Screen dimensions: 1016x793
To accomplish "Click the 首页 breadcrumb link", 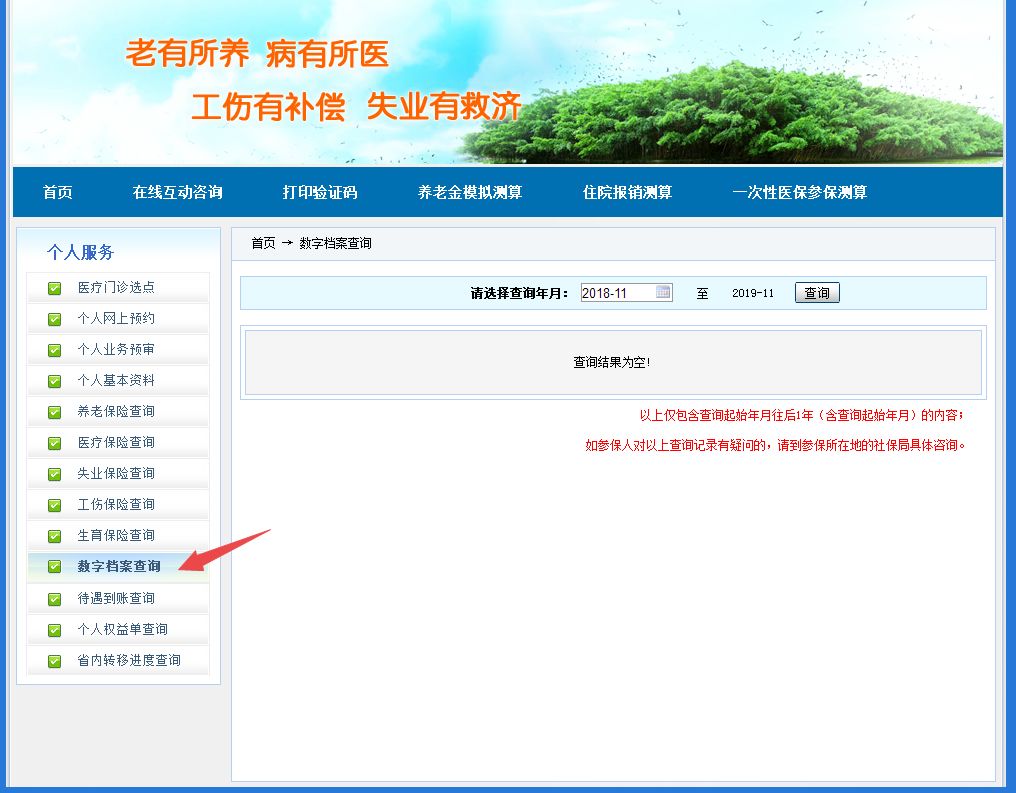I will tap(263, 243).
